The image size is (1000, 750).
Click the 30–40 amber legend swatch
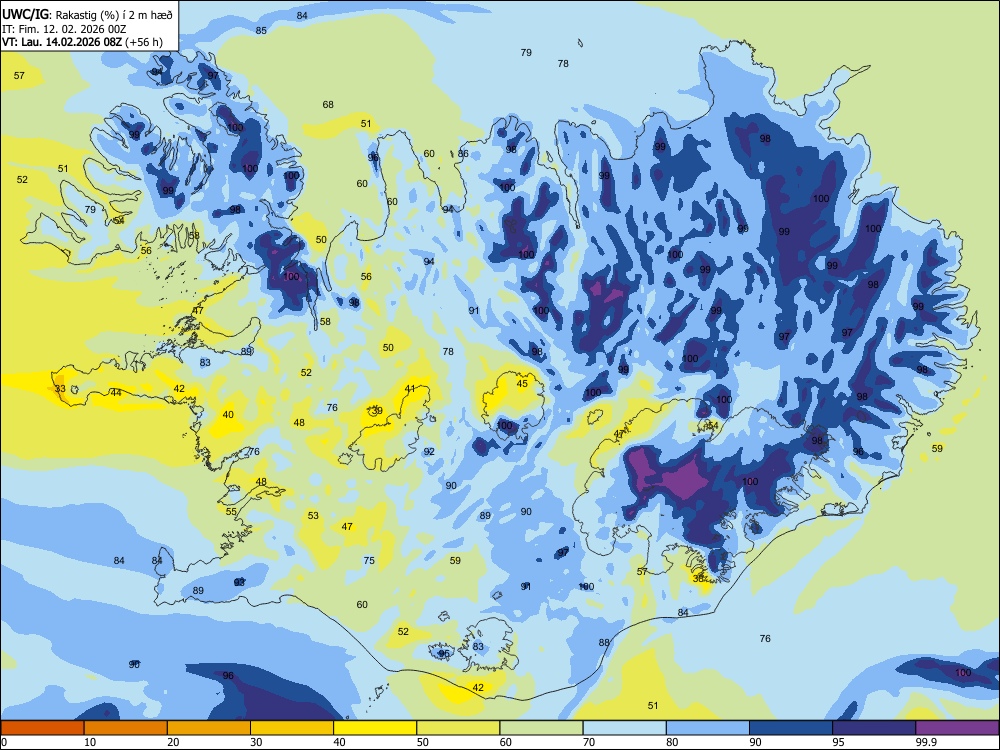(292, 728)
